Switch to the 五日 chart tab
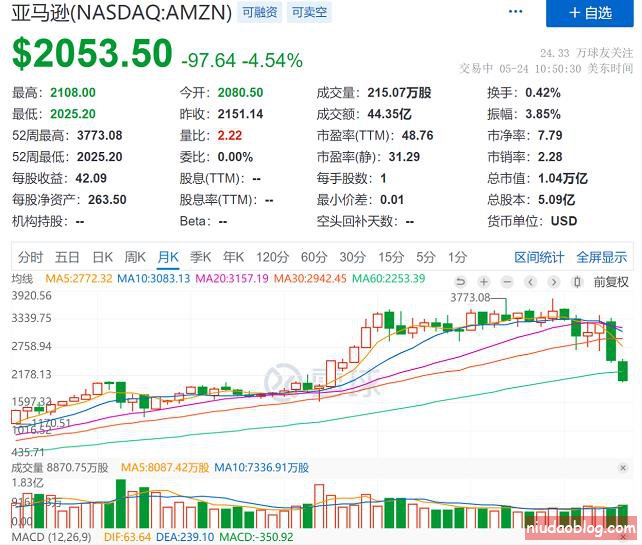Viewport: 642px width, 545px height. (x=67, y=257)
